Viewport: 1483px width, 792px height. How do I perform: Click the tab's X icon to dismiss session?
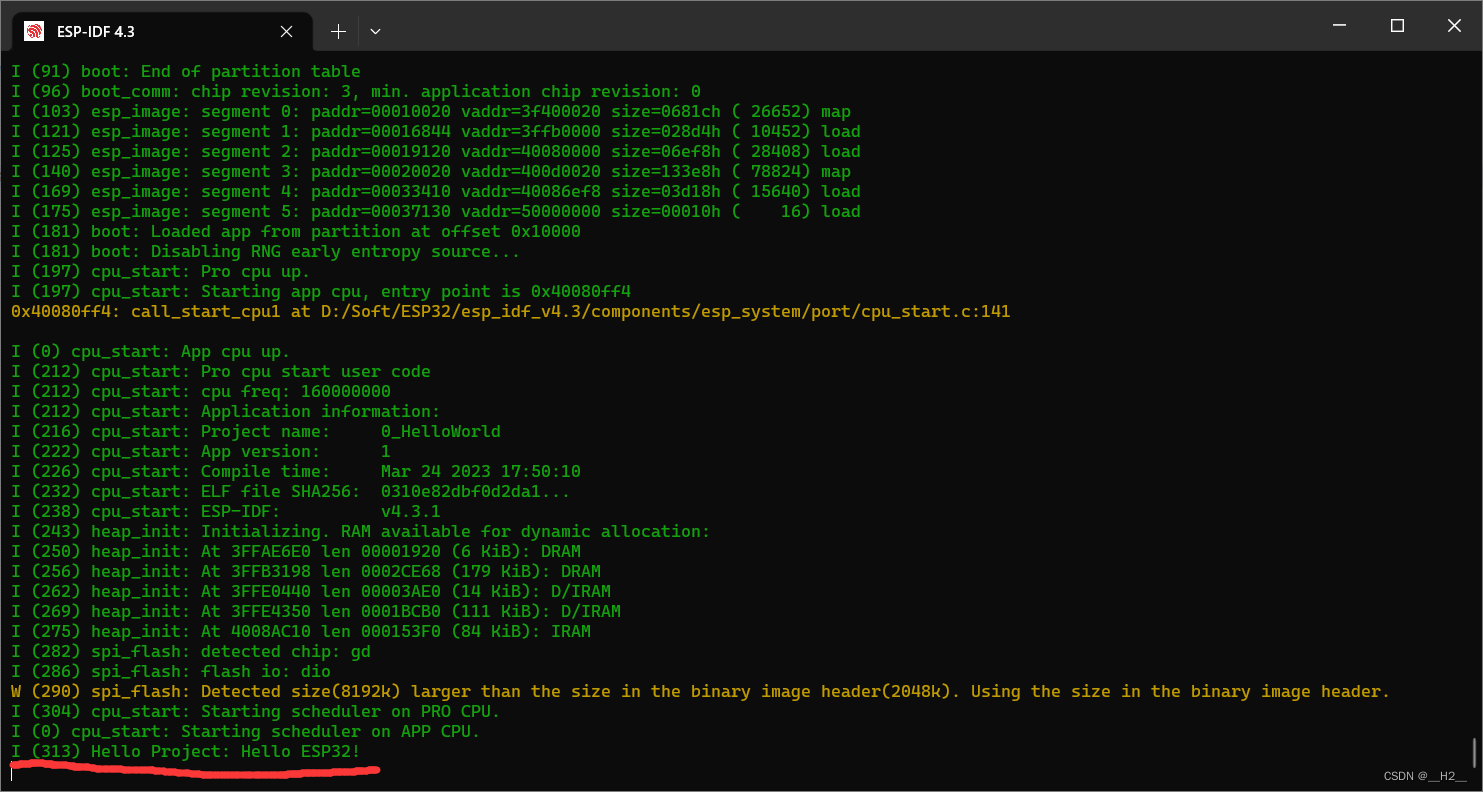(x=286, y=31)
